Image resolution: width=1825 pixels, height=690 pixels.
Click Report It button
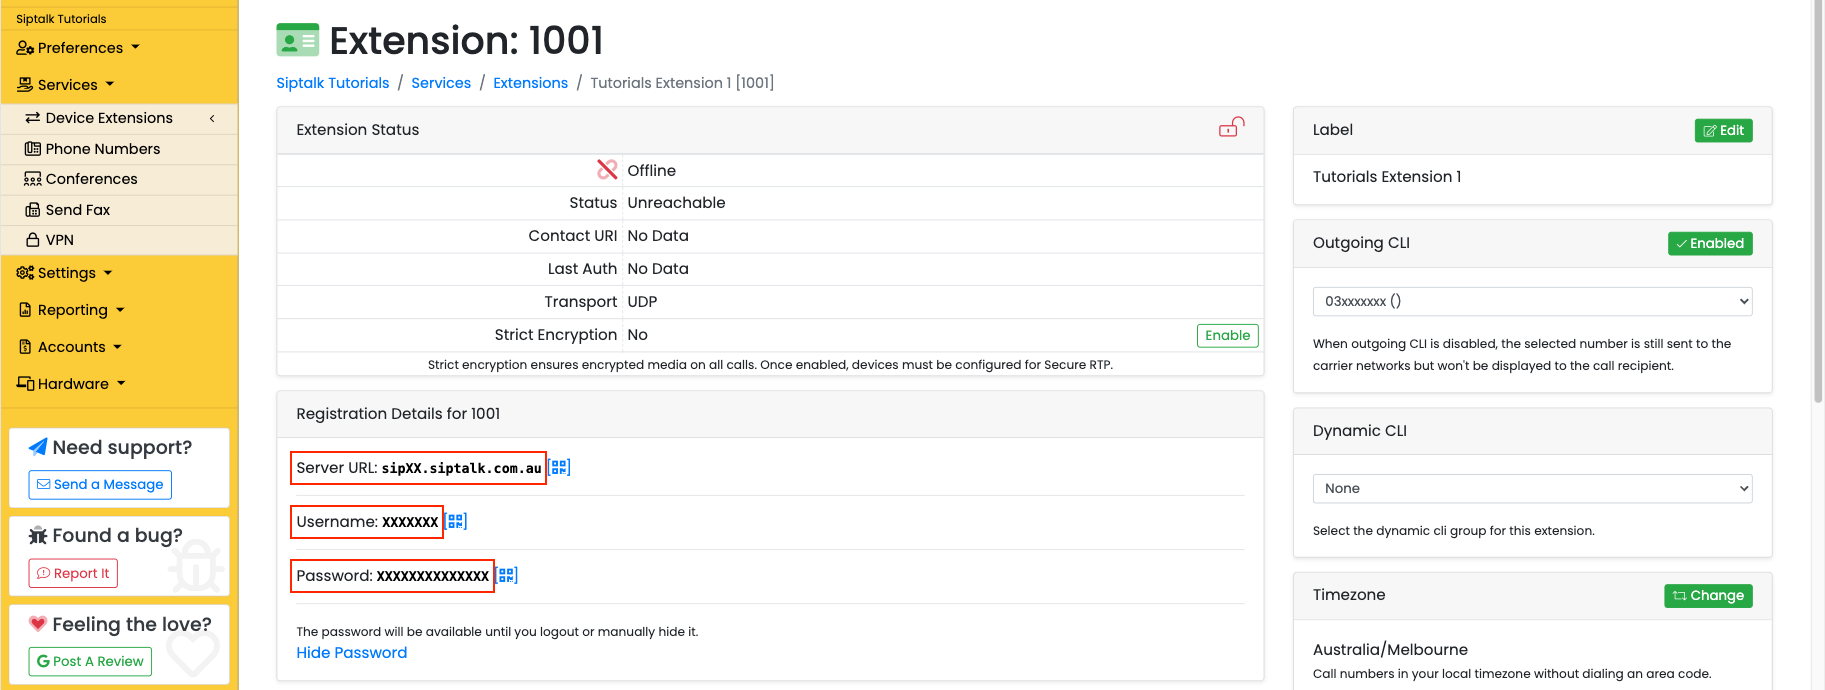[x=73, y=573]
